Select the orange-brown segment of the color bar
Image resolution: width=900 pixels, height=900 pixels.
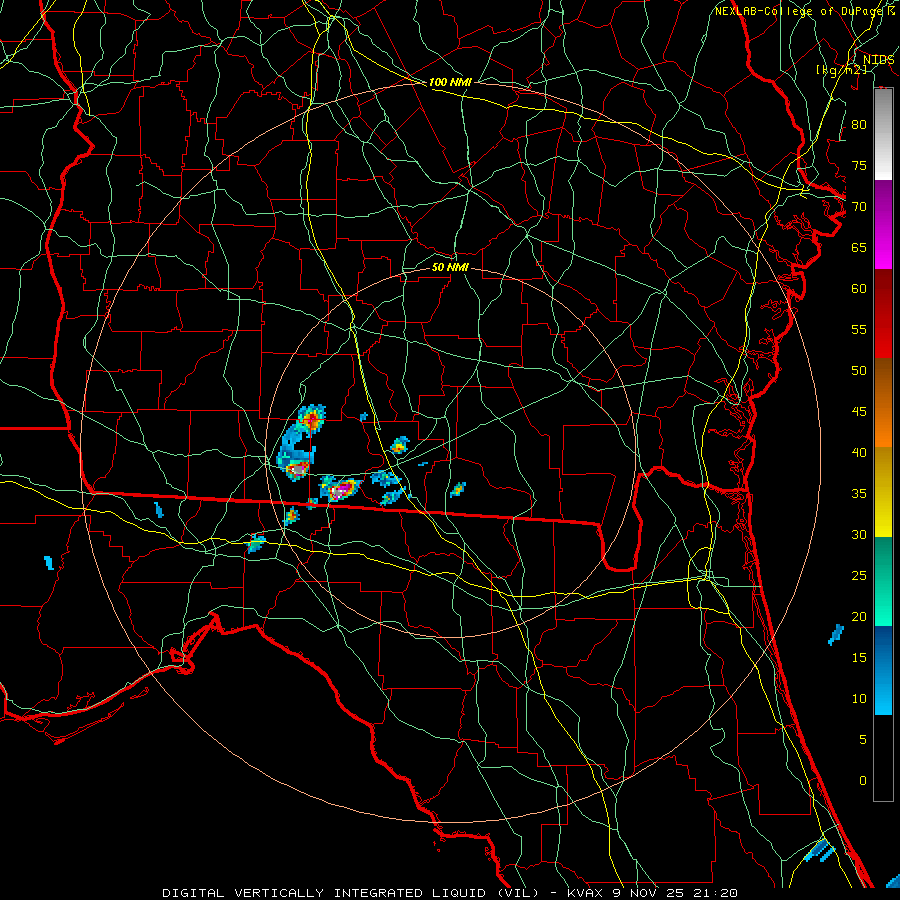tap(883, 402)
